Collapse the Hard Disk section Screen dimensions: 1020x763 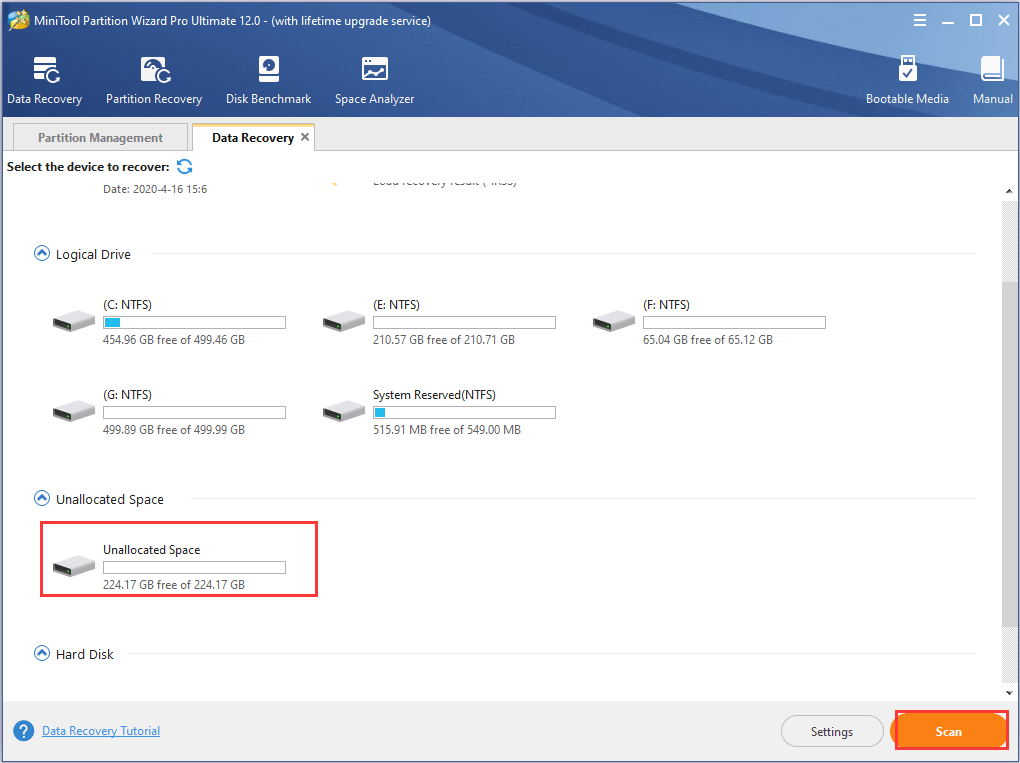(42, 653)
